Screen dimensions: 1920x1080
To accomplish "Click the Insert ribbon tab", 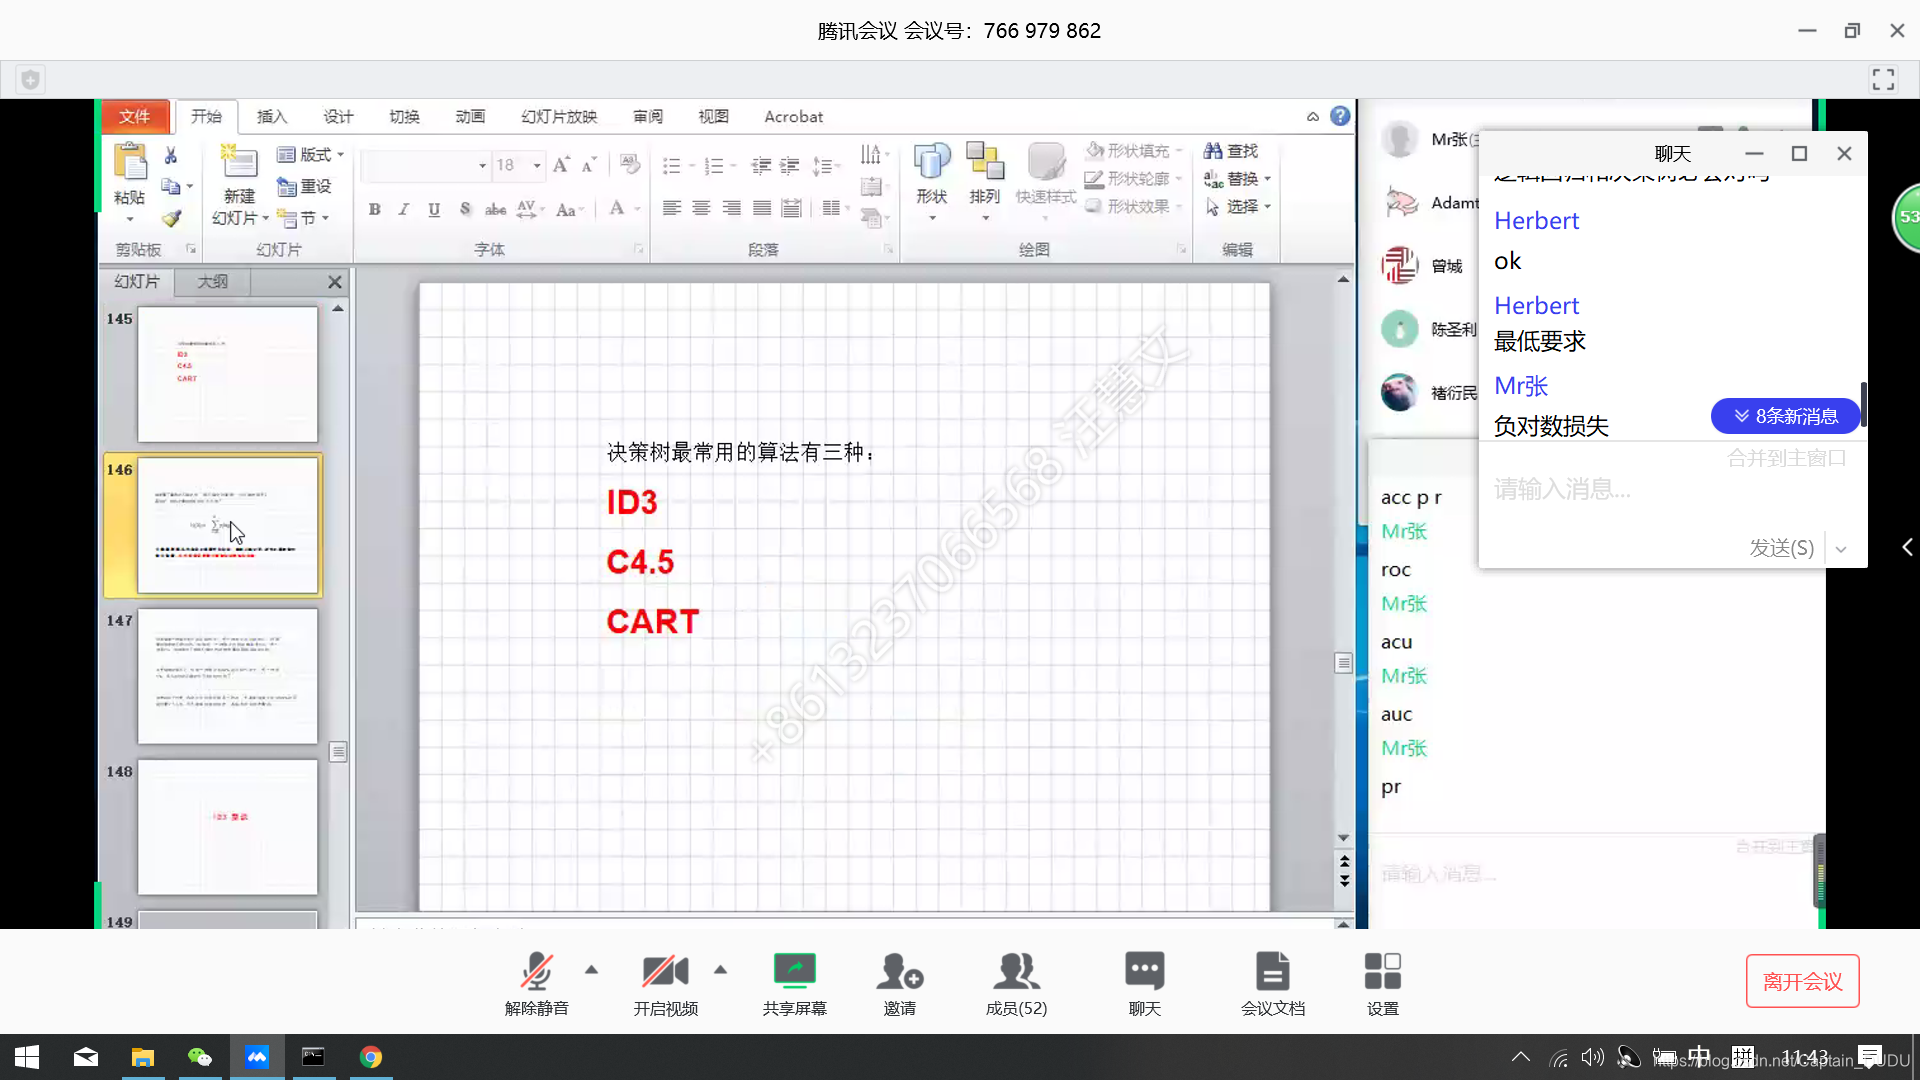I will pyautogui.click(x=272, y=116).
